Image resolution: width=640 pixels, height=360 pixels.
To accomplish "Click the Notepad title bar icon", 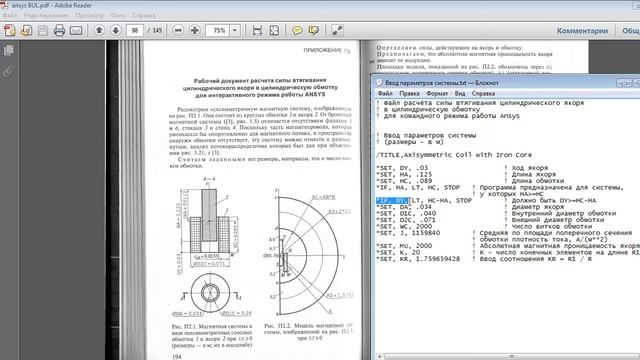I will (379, 83).
